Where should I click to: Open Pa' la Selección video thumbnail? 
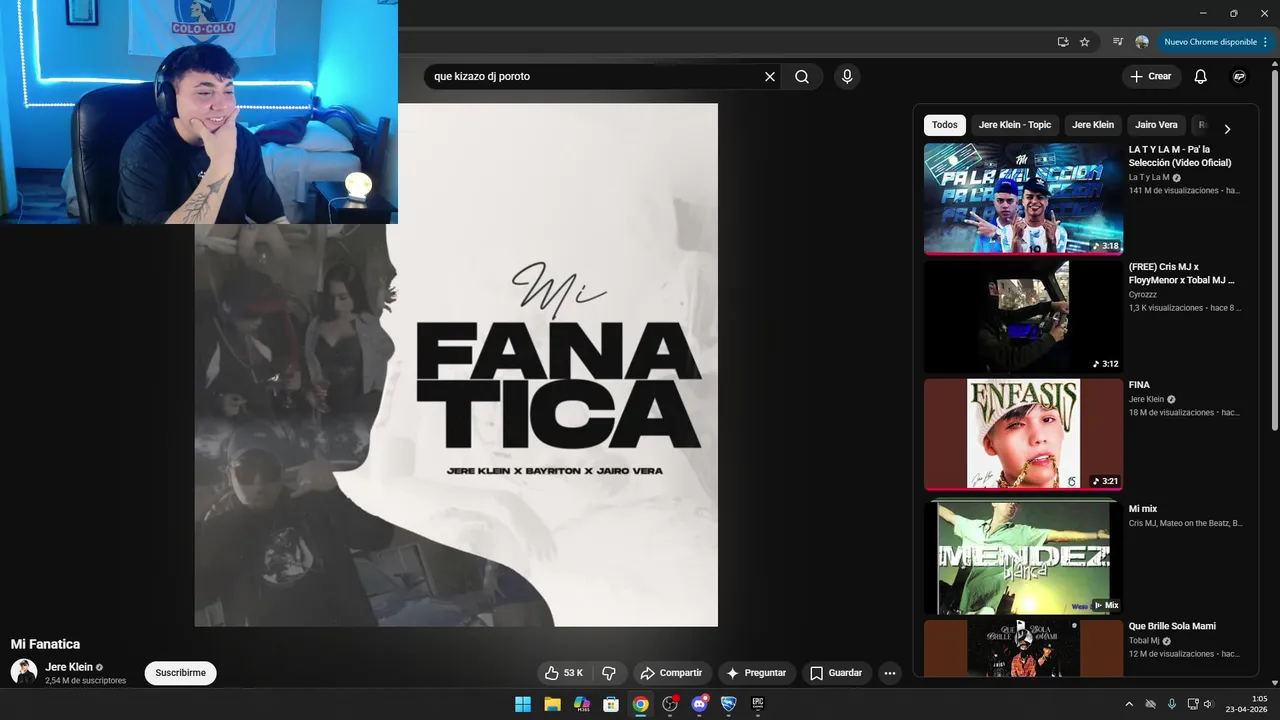(x=1023, y=199)
